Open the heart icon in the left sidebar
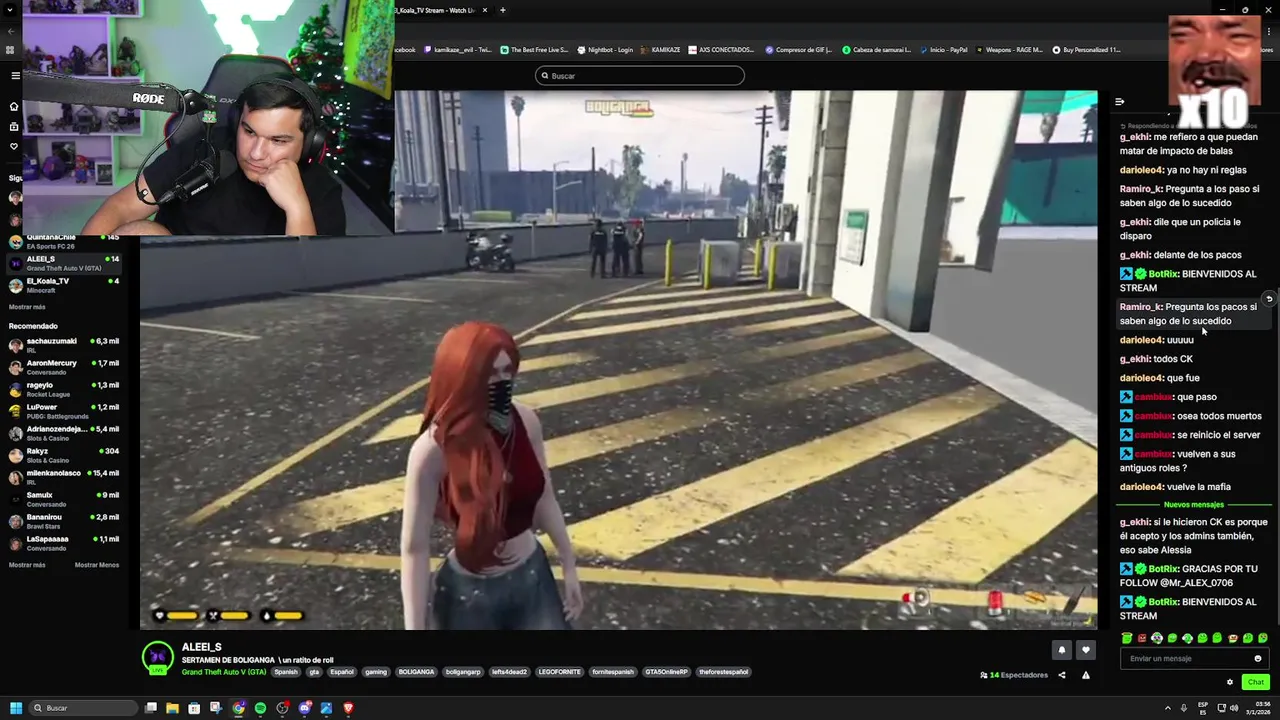Screen dimensions: 1280x720 (14, 146)
